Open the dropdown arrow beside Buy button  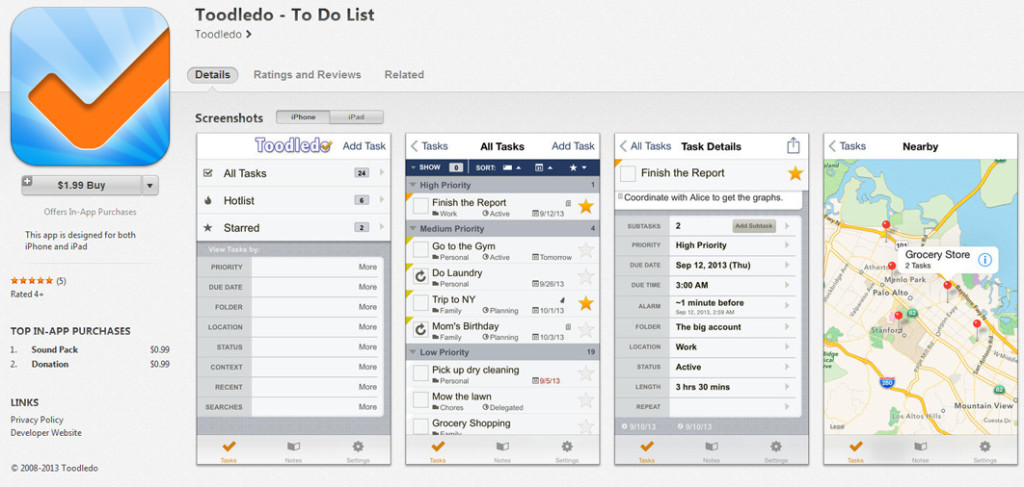[x=150, y=185]
